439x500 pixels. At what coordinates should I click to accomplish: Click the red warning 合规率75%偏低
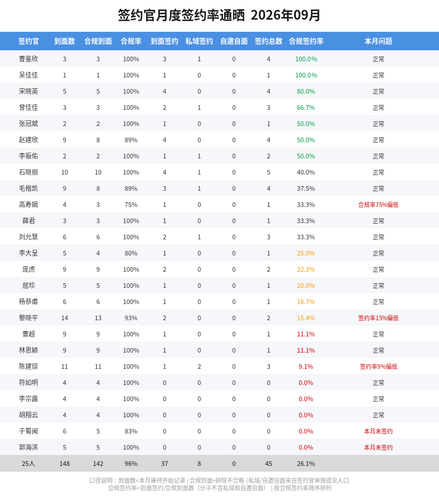[x=378, y=205]
